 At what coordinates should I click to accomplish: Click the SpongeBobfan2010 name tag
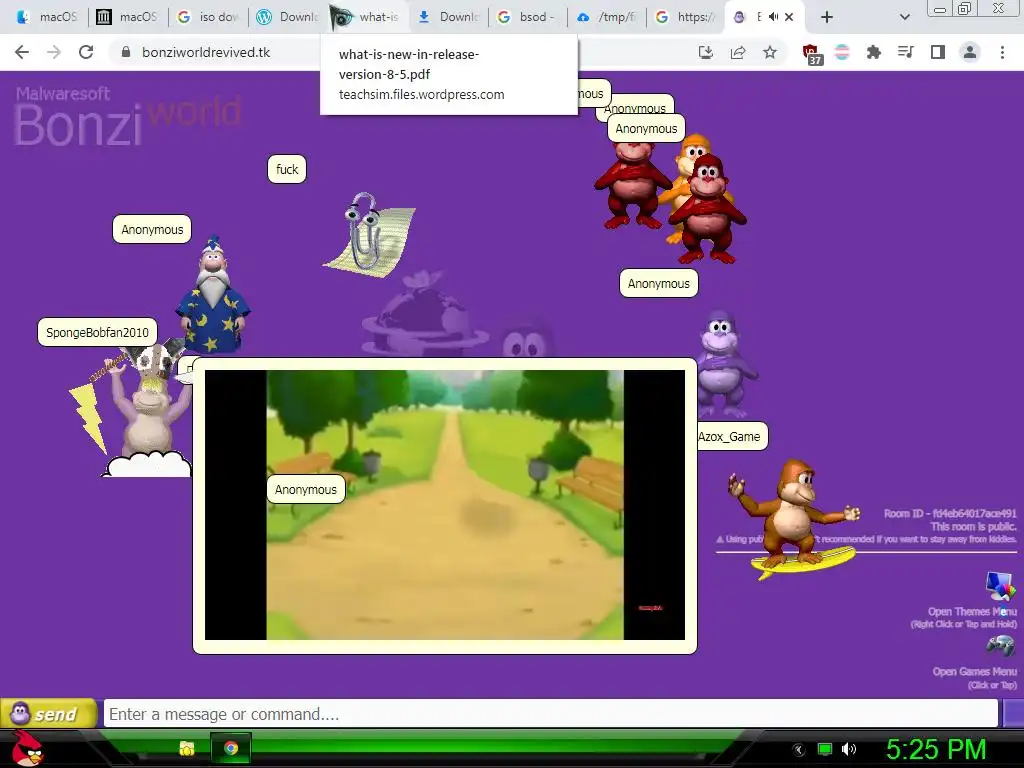pyautogui.click(x=97, y=332)
